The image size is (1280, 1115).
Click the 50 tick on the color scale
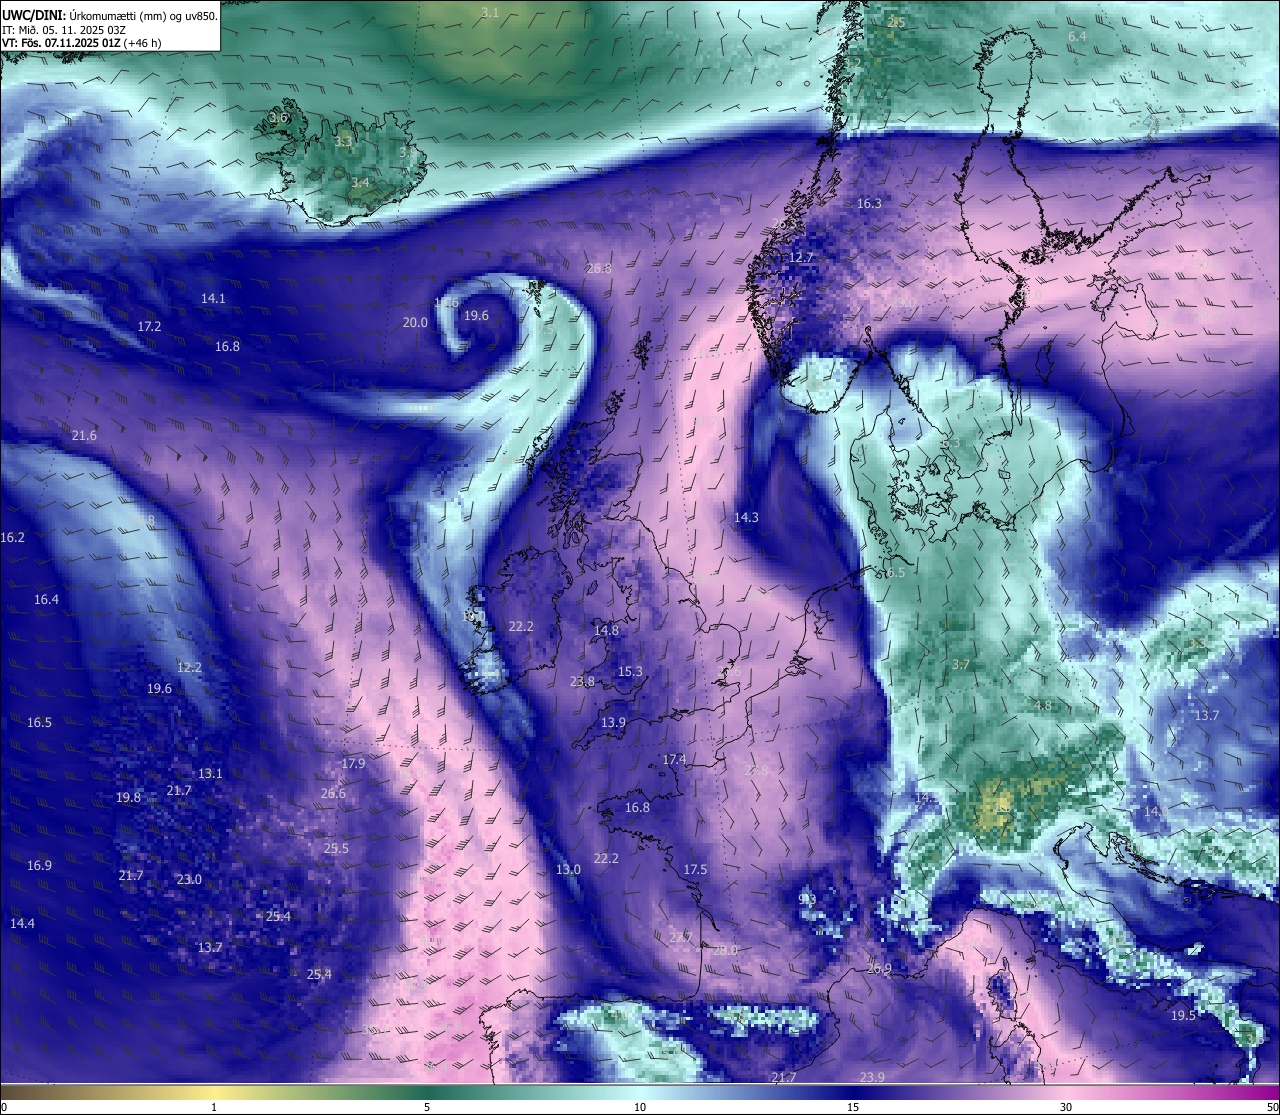point(1272,1107)
